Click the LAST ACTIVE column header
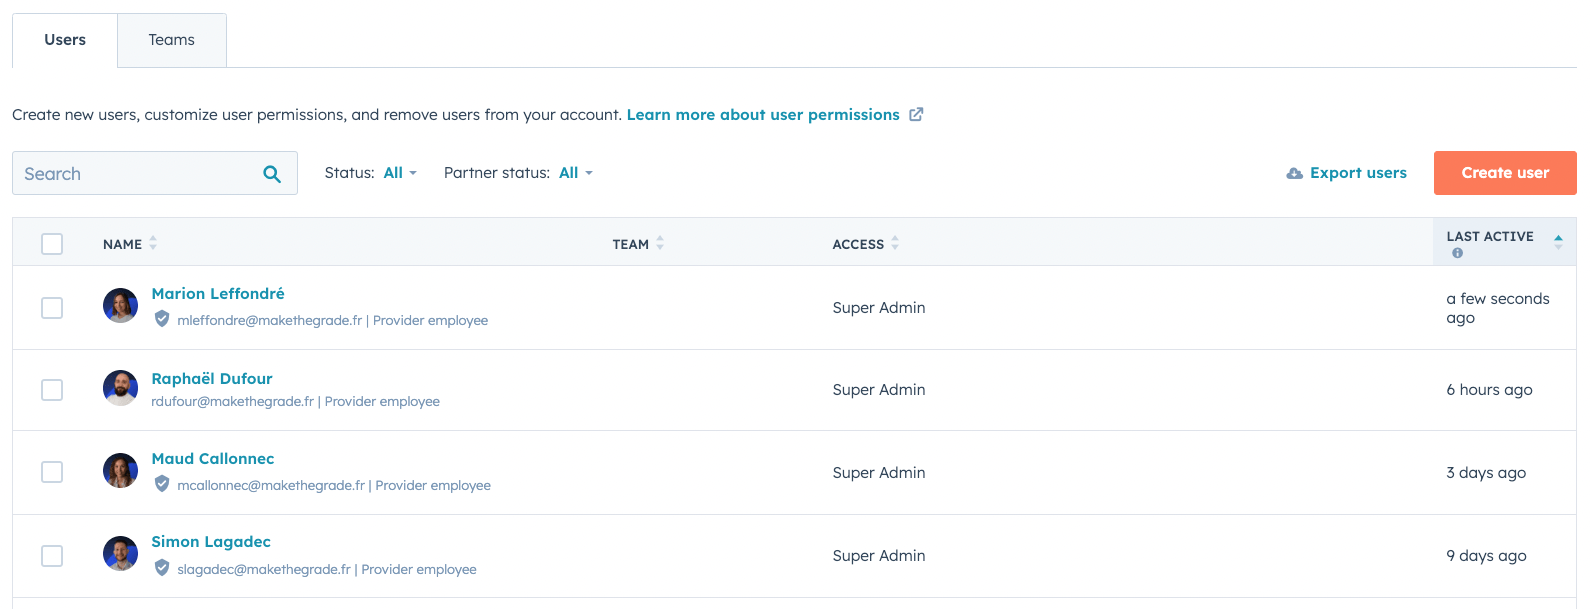1590x609 pixels. 1490,237
